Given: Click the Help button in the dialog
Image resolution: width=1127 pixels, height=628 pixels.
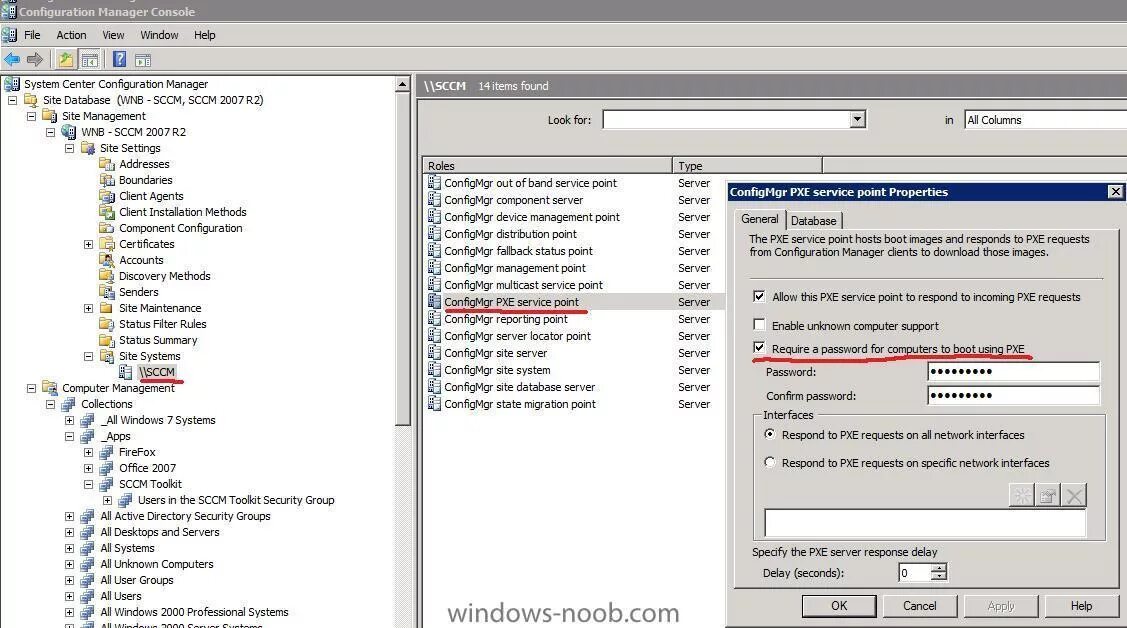Looking at the screenshot, I should click(1081, 606).
